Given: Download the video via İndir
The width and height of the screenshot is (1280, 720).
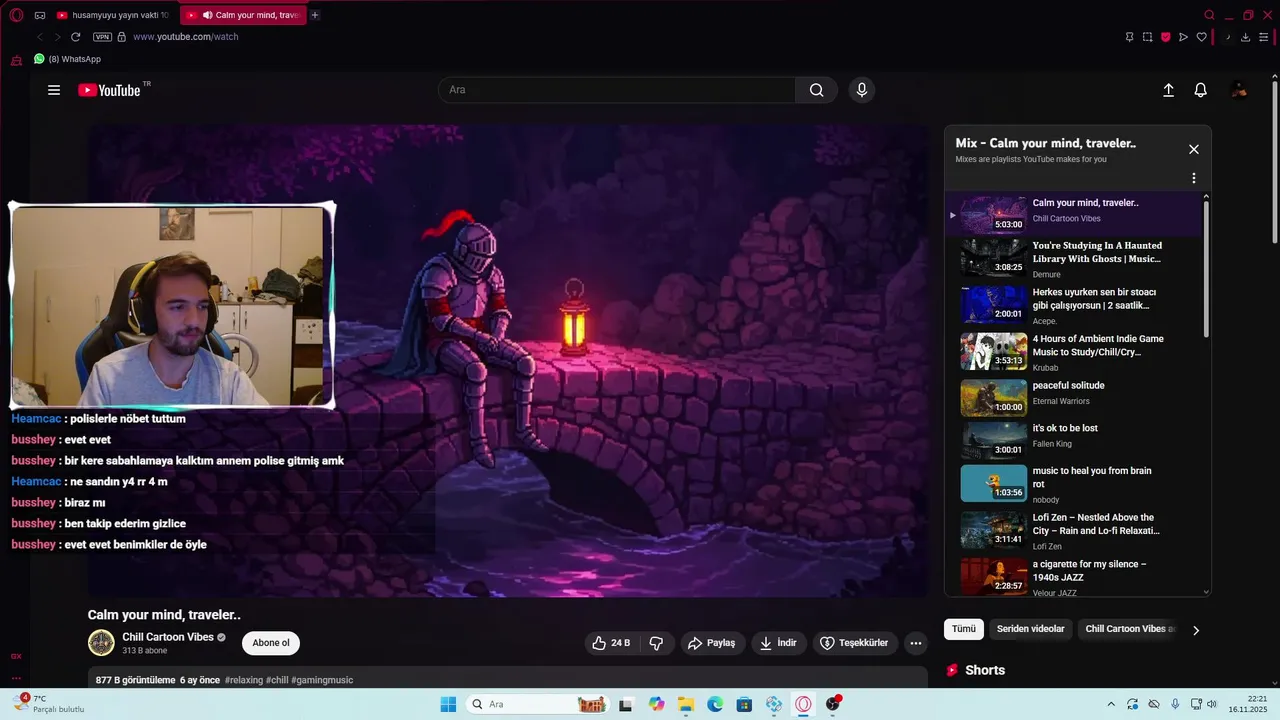Looking at the screenshot, I should point(779,643).
